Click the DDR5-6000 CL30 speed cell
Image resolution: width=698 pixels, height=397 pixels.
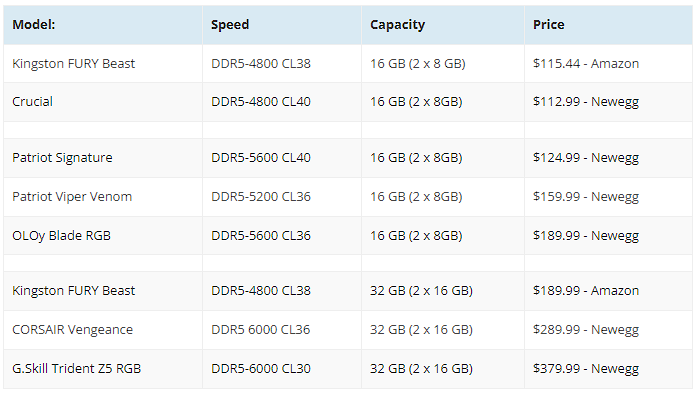[282, 369]
